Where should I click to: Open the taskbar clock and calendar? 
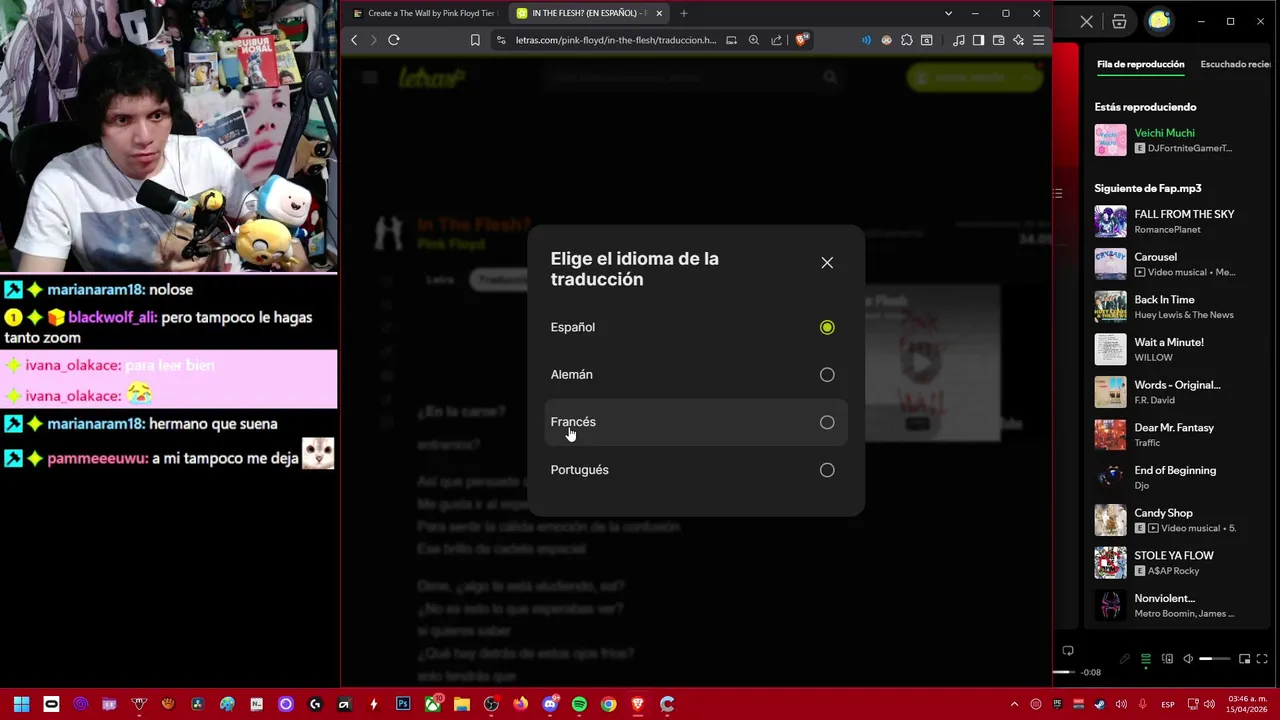point(1247,704)
